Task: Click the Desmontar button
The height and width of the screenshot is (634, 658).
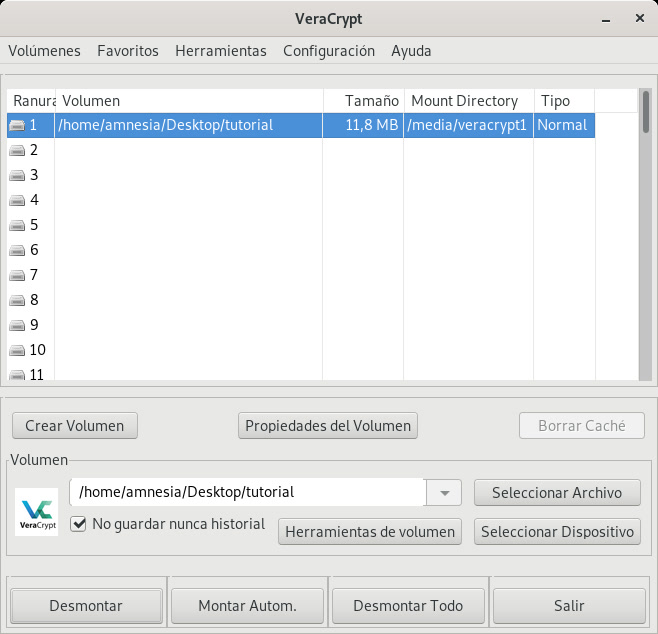Action: click(x=86, y=605)
